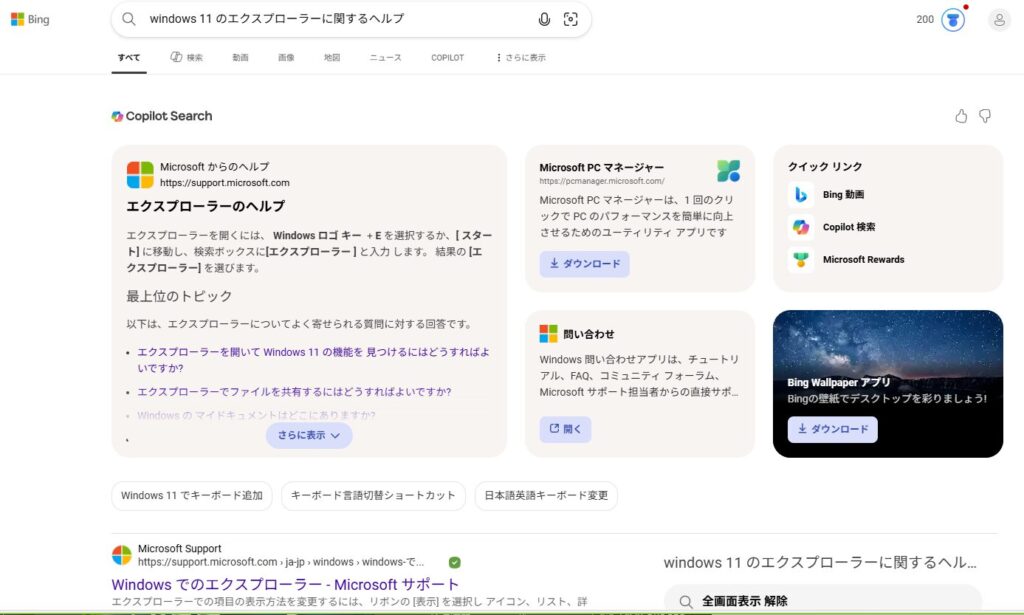Screen dimensions: 1024x615
Task: Open the Bing 動画 quick link icon
Action: tap(799, 195)
